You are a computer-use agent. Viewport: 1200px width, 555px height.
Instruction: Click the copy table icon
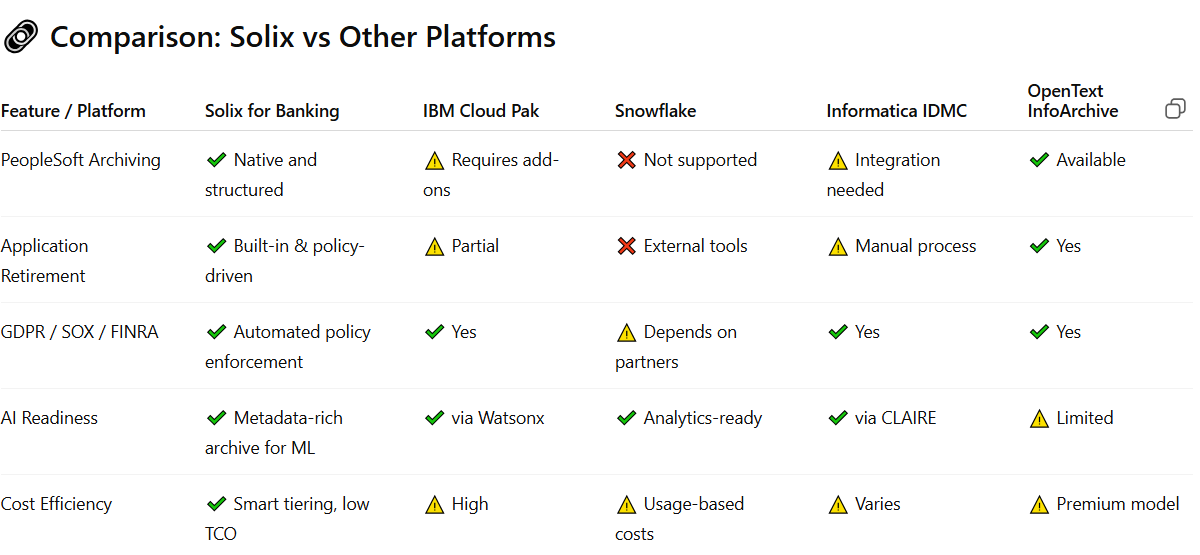(x=1176, y=109)
